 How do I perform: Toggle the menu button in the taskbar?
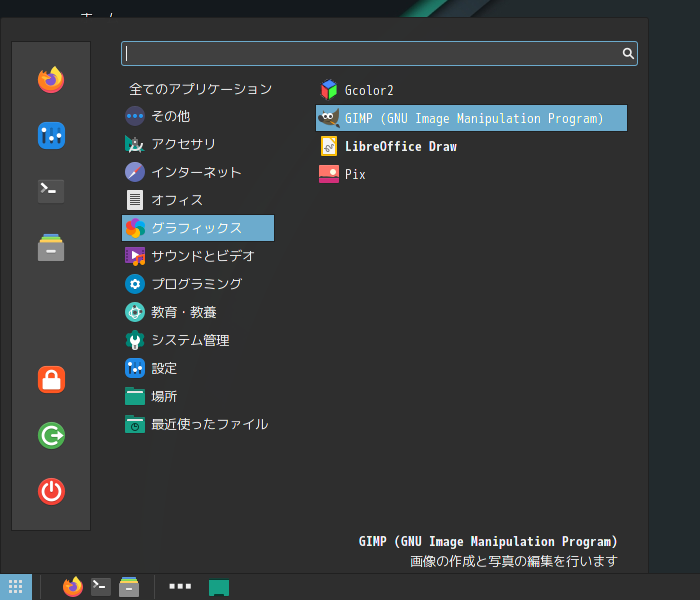(x=16, y=587)
